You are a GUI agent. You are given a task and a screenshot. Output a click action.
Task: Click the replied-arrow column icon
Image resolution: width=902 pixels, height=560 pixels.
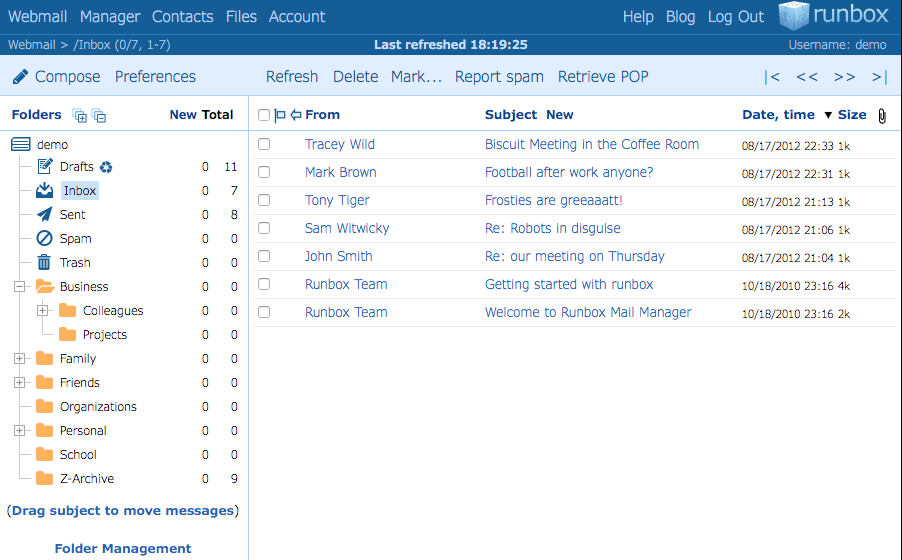295,115
